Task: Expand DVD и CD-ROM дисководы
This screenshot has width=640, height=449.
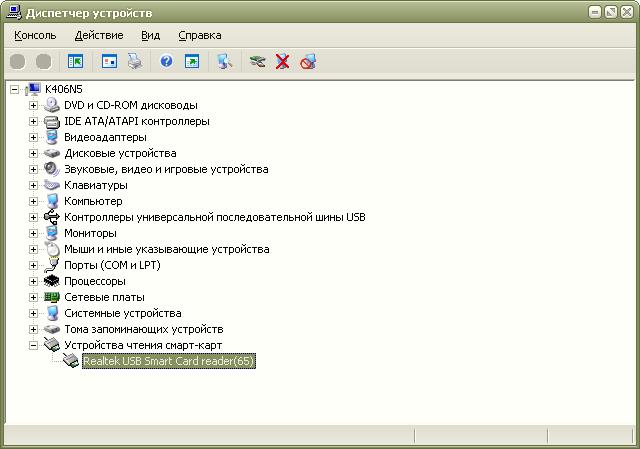Action: [x=33, y=105]
